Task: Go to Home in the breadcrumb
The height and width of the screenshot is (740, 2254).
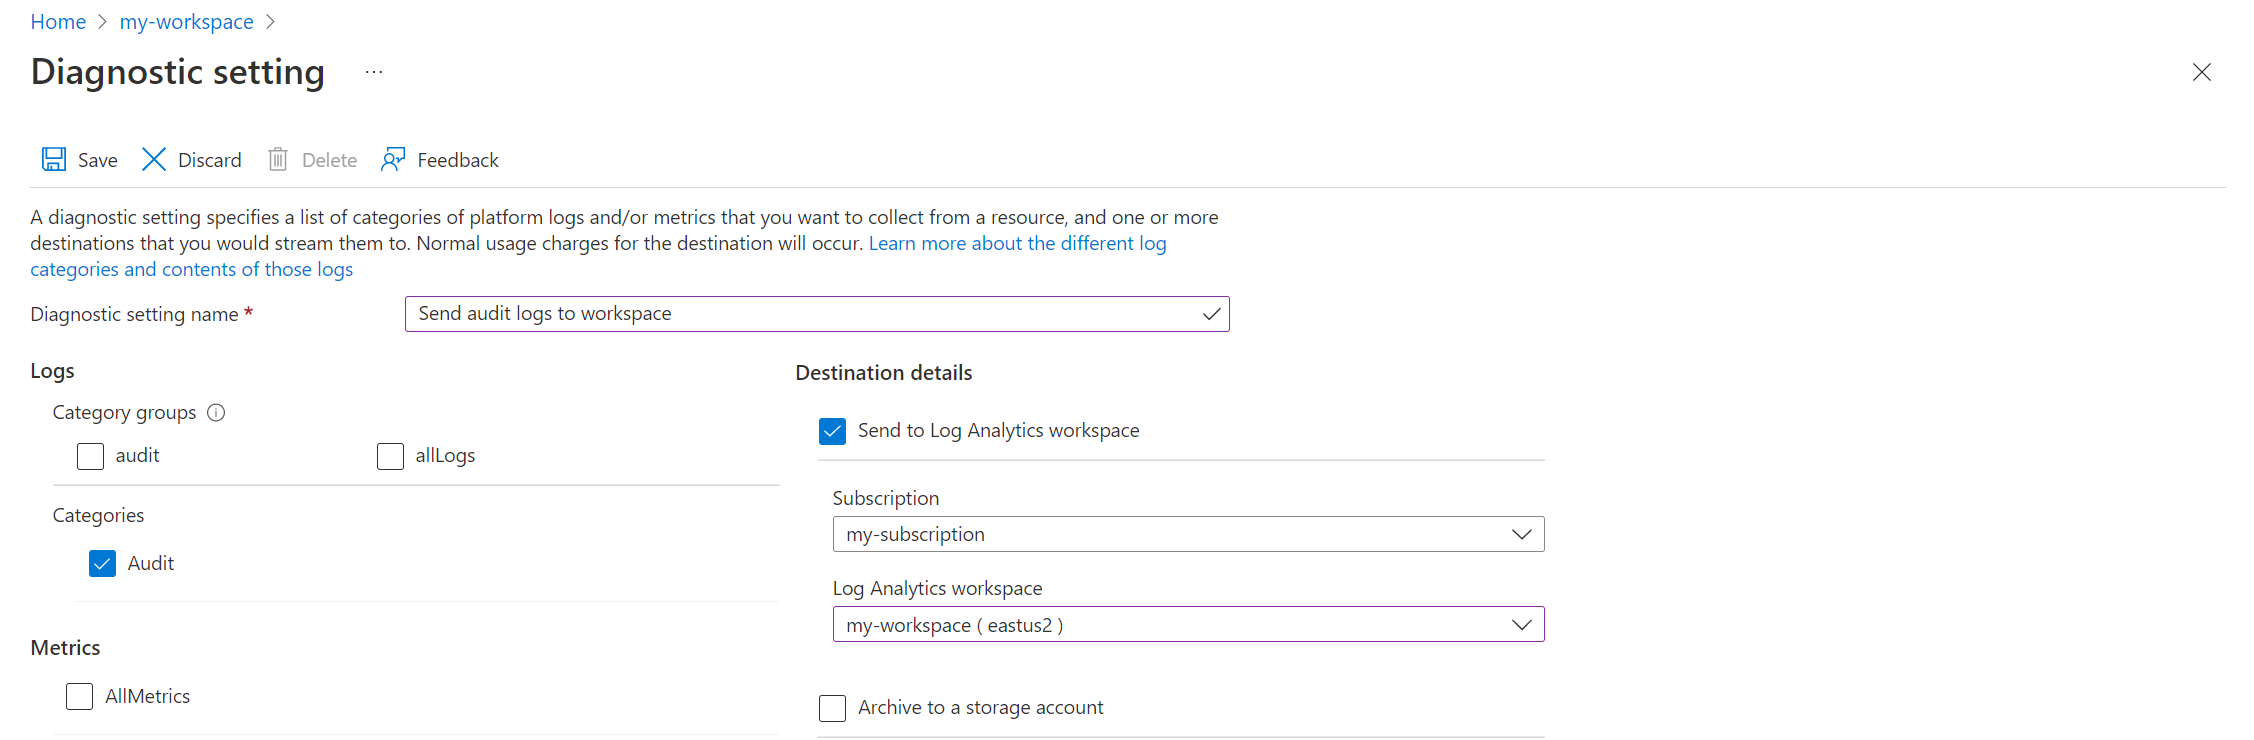Action: tap(58, 22)
